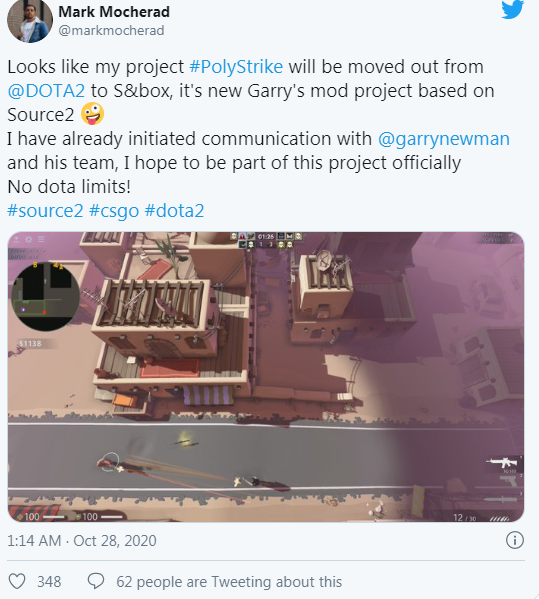Visit the @DOTA2 mention
This screenshot has width=539, height=599.
point(46,91)
